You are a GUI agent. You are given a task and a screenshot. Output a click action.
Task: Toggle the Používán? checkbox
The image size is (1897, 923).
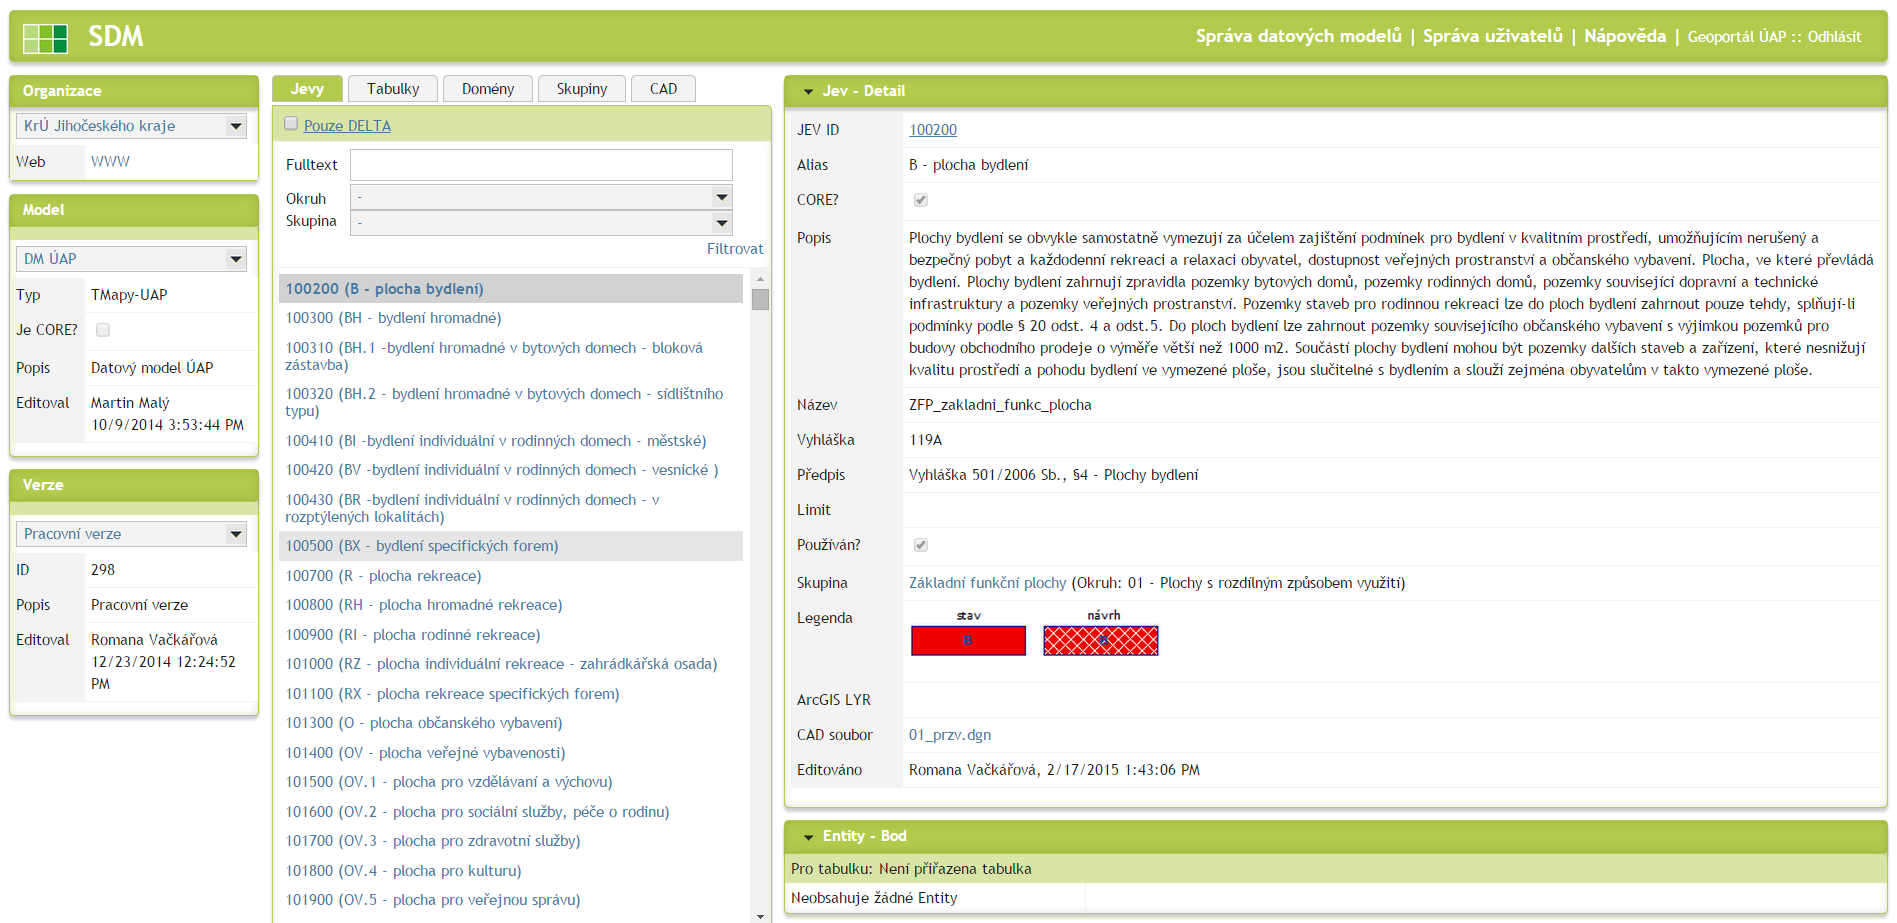coord(921,545)
